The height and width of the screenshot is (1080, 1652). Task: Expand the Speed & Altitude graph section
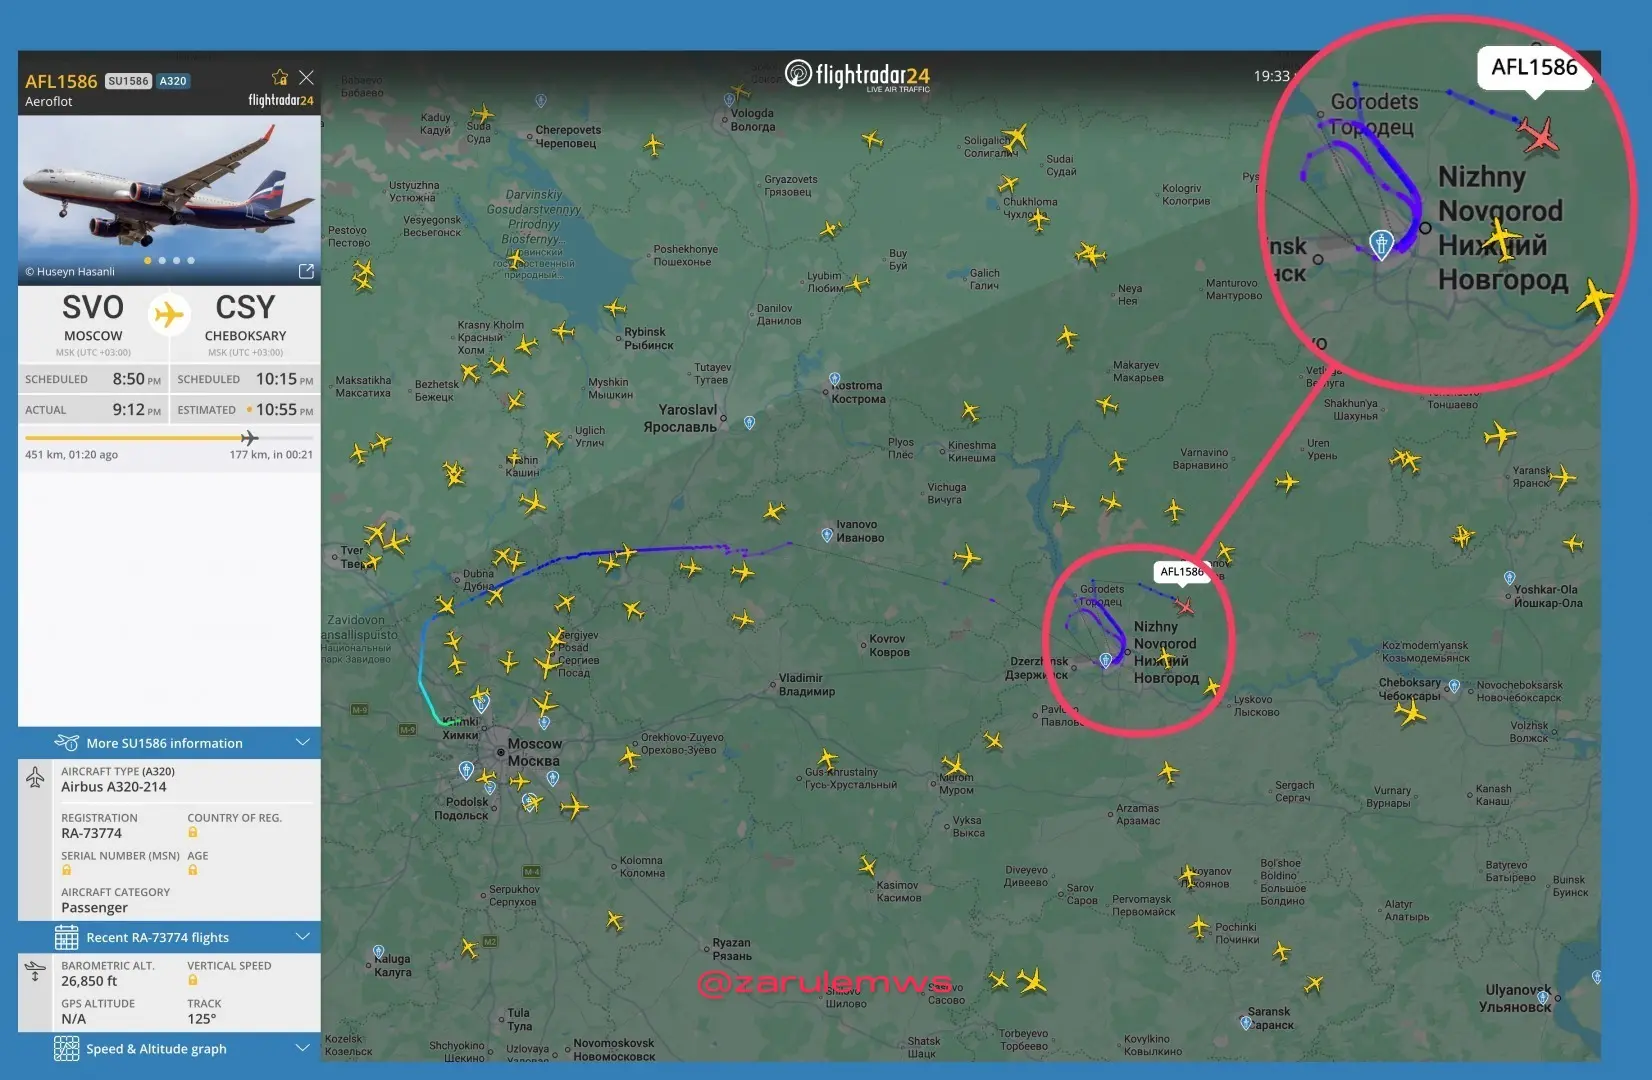(x=169, y=1048)
